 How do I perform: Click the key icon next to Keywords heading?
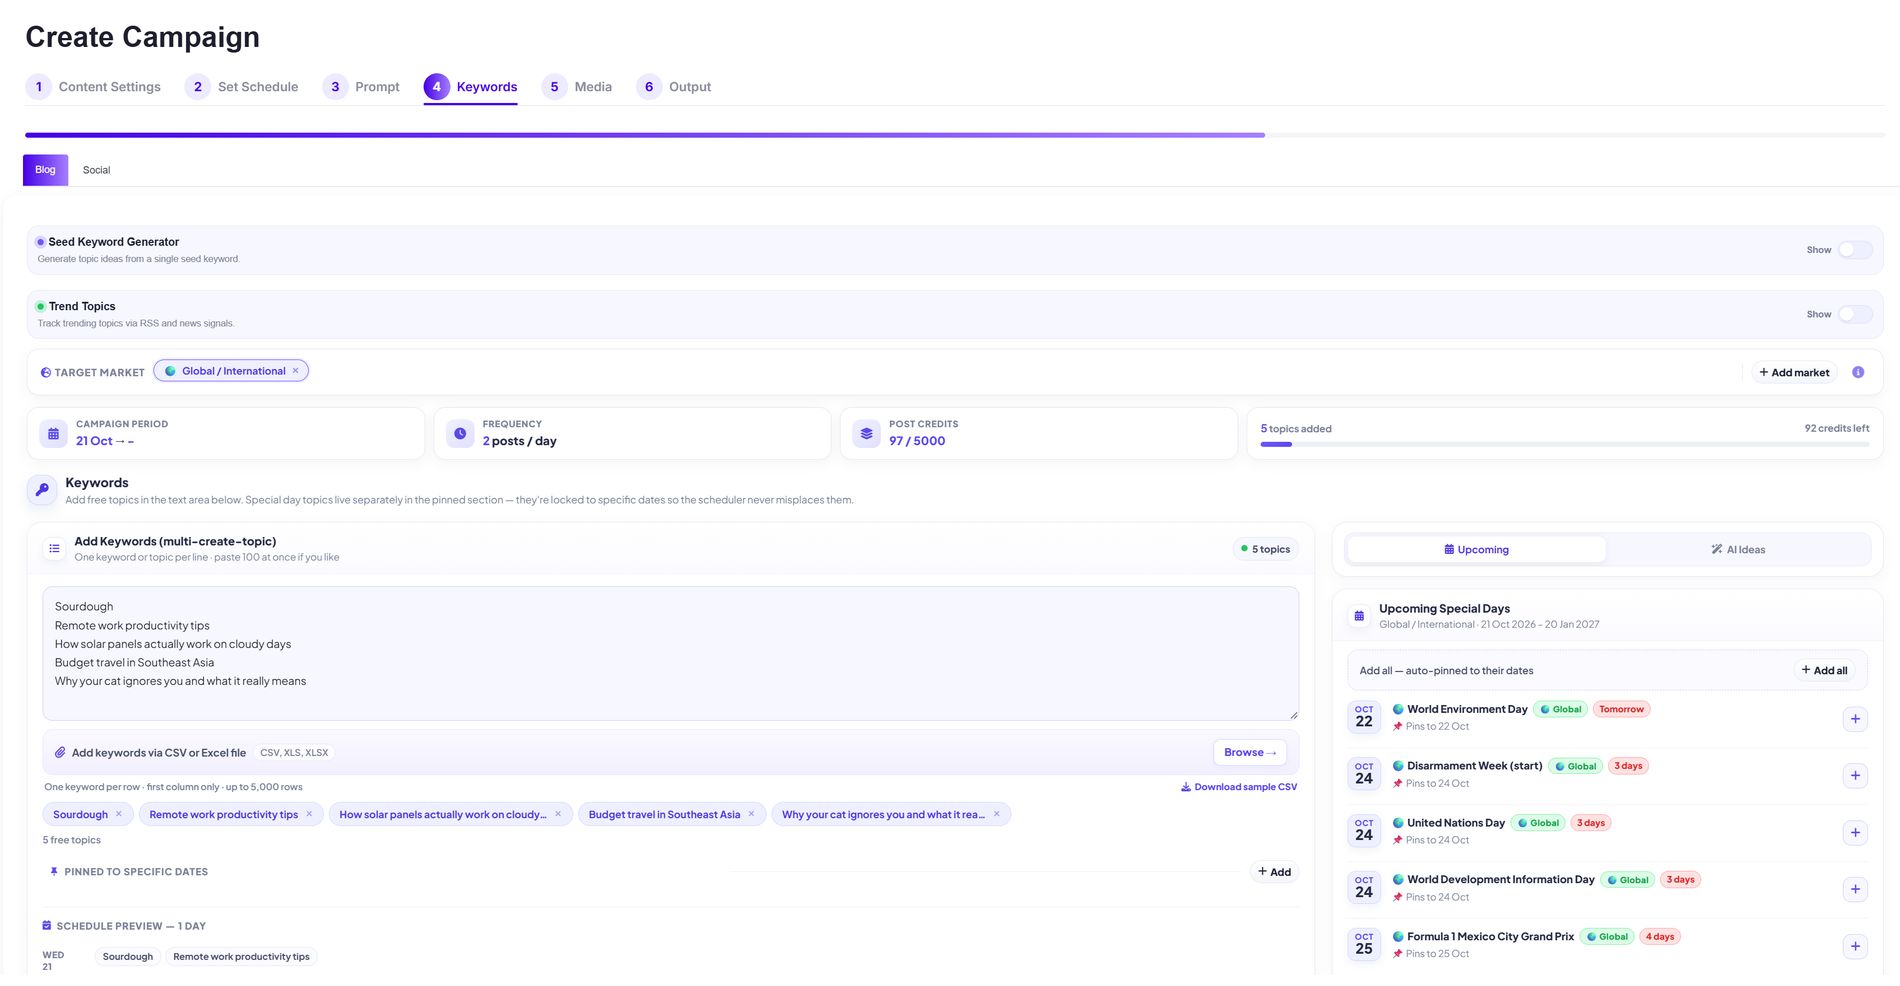[42, 490]
